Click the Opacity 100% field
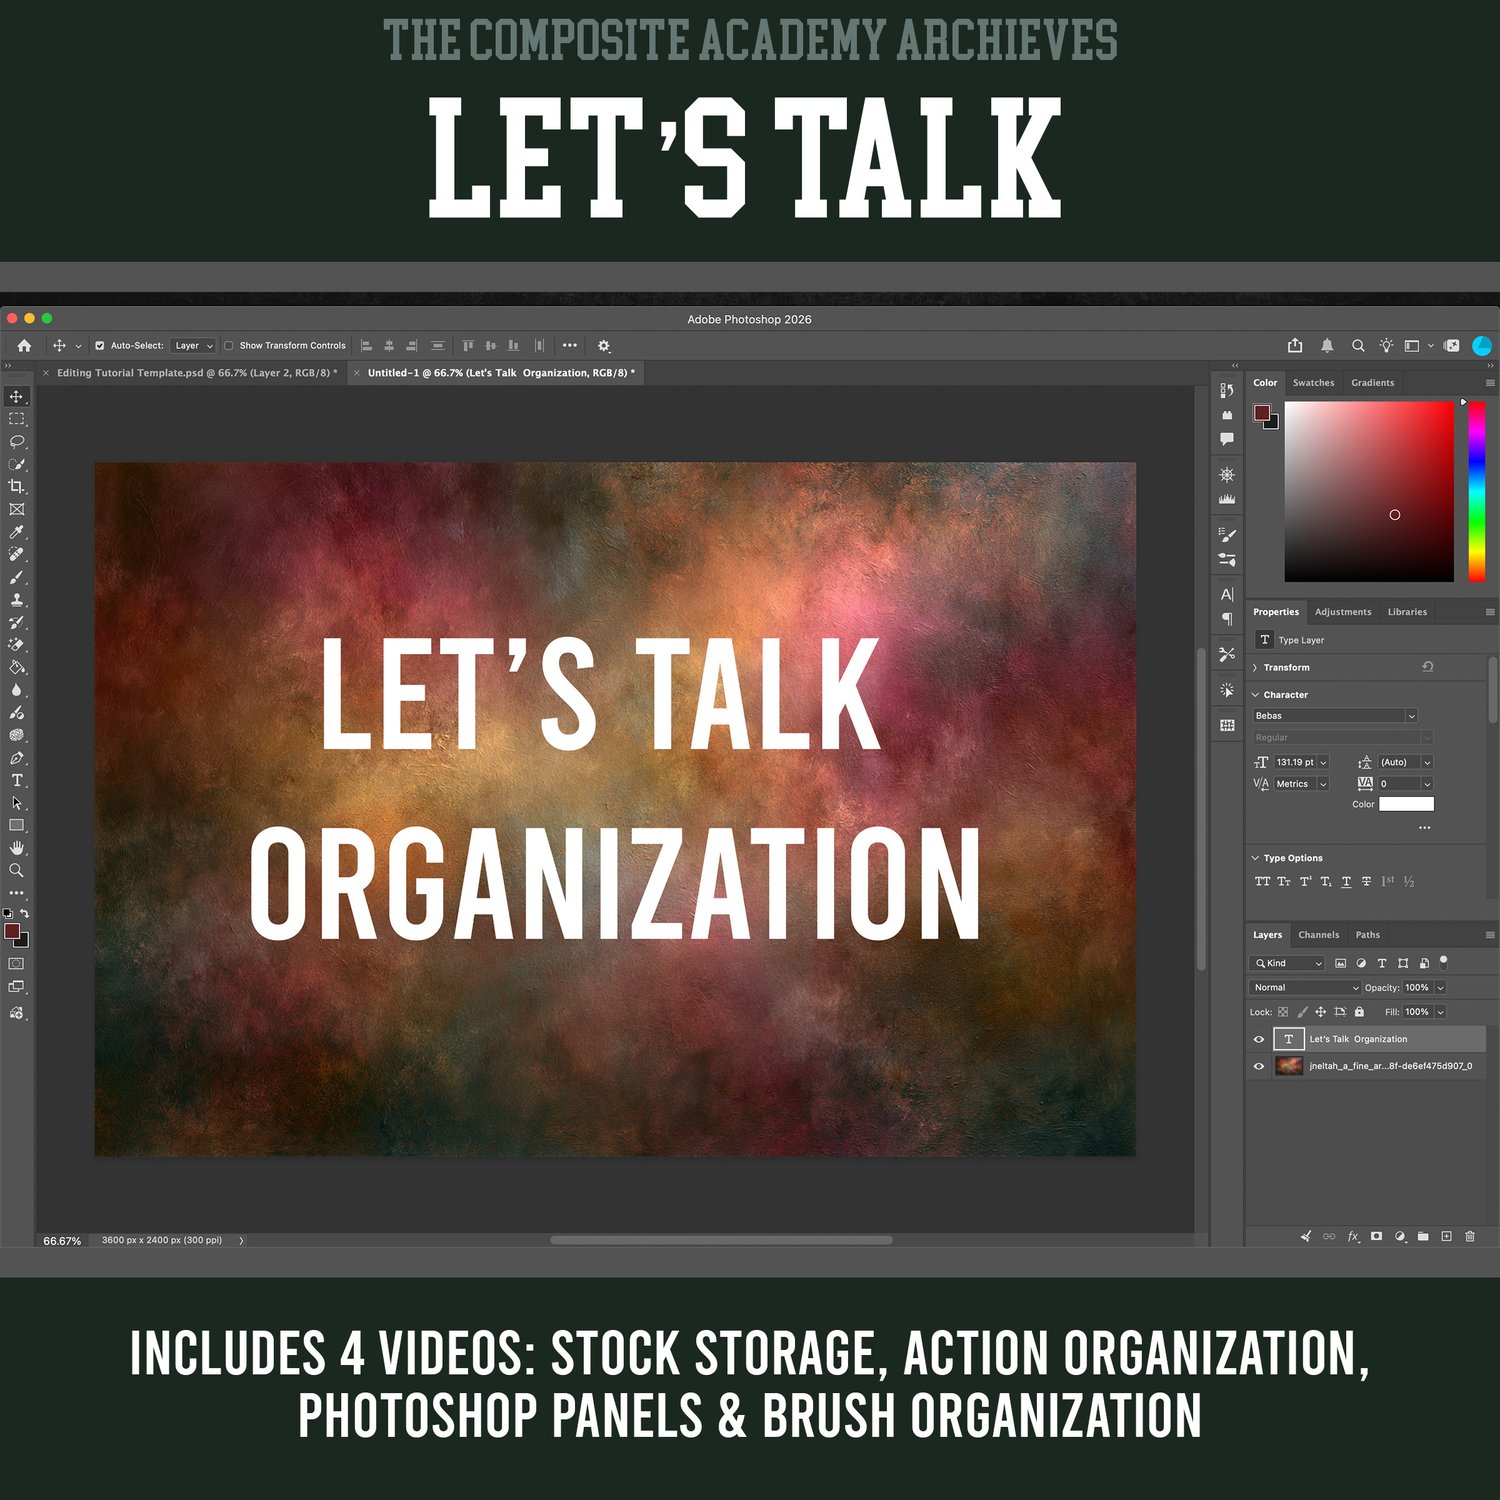This screenshot has height=1500, width=1500. (x=1417, y=988)
